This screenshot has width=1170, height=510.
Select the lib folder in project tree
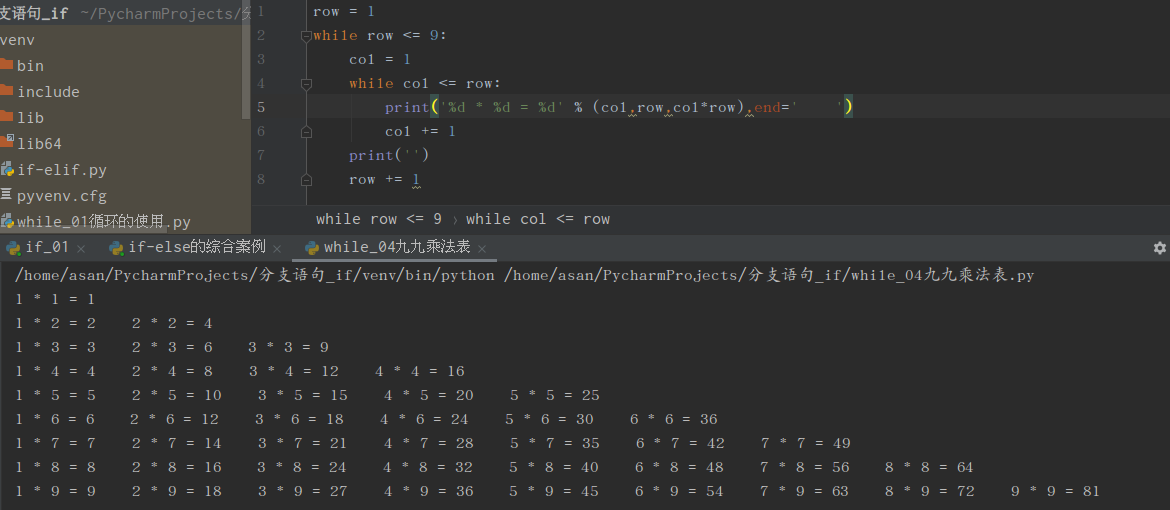point(30,118)
